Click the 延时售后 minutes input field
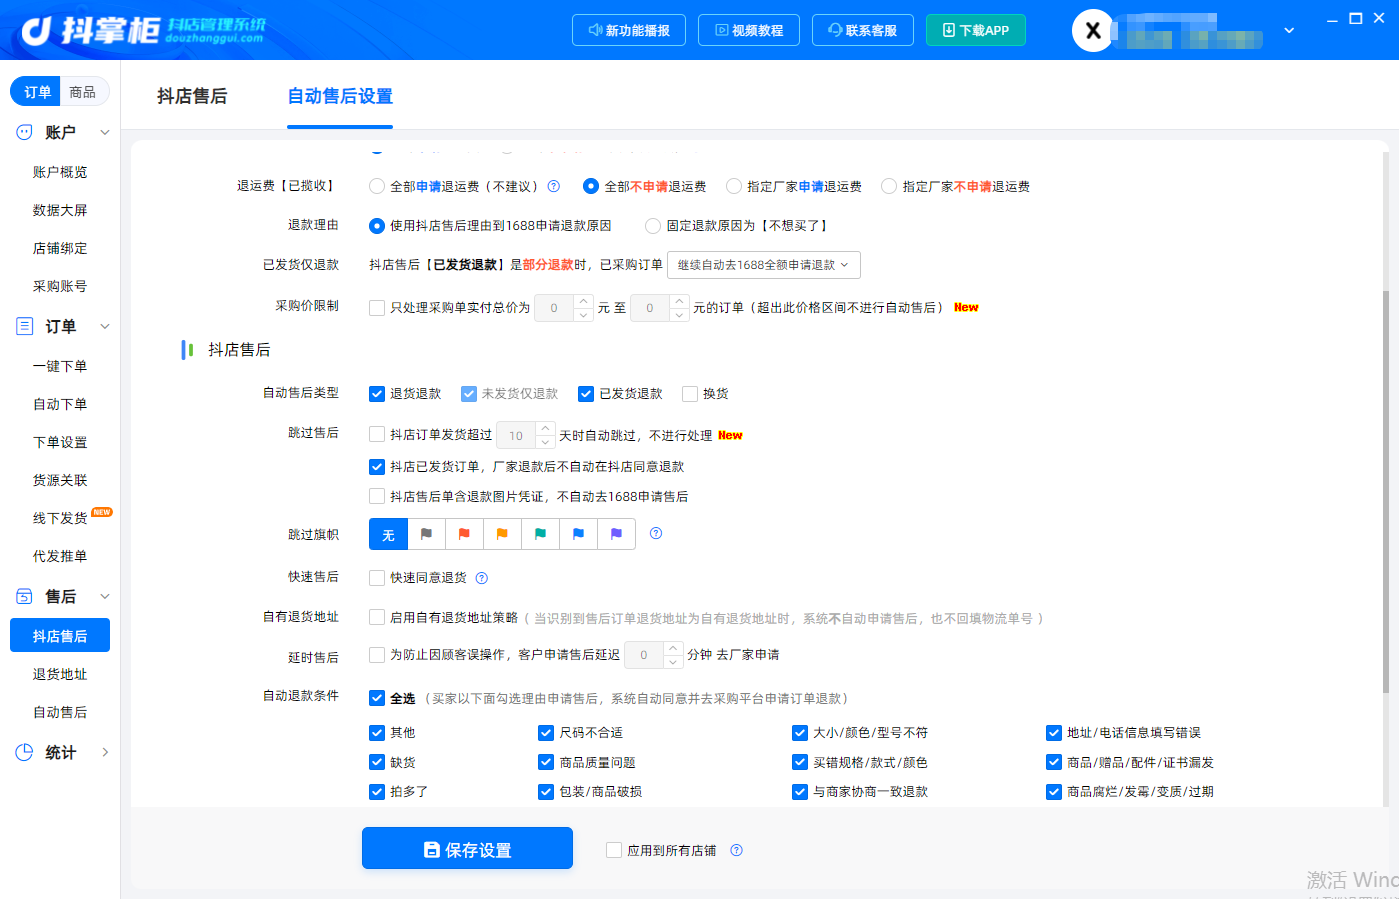 [x=644, y=655]
